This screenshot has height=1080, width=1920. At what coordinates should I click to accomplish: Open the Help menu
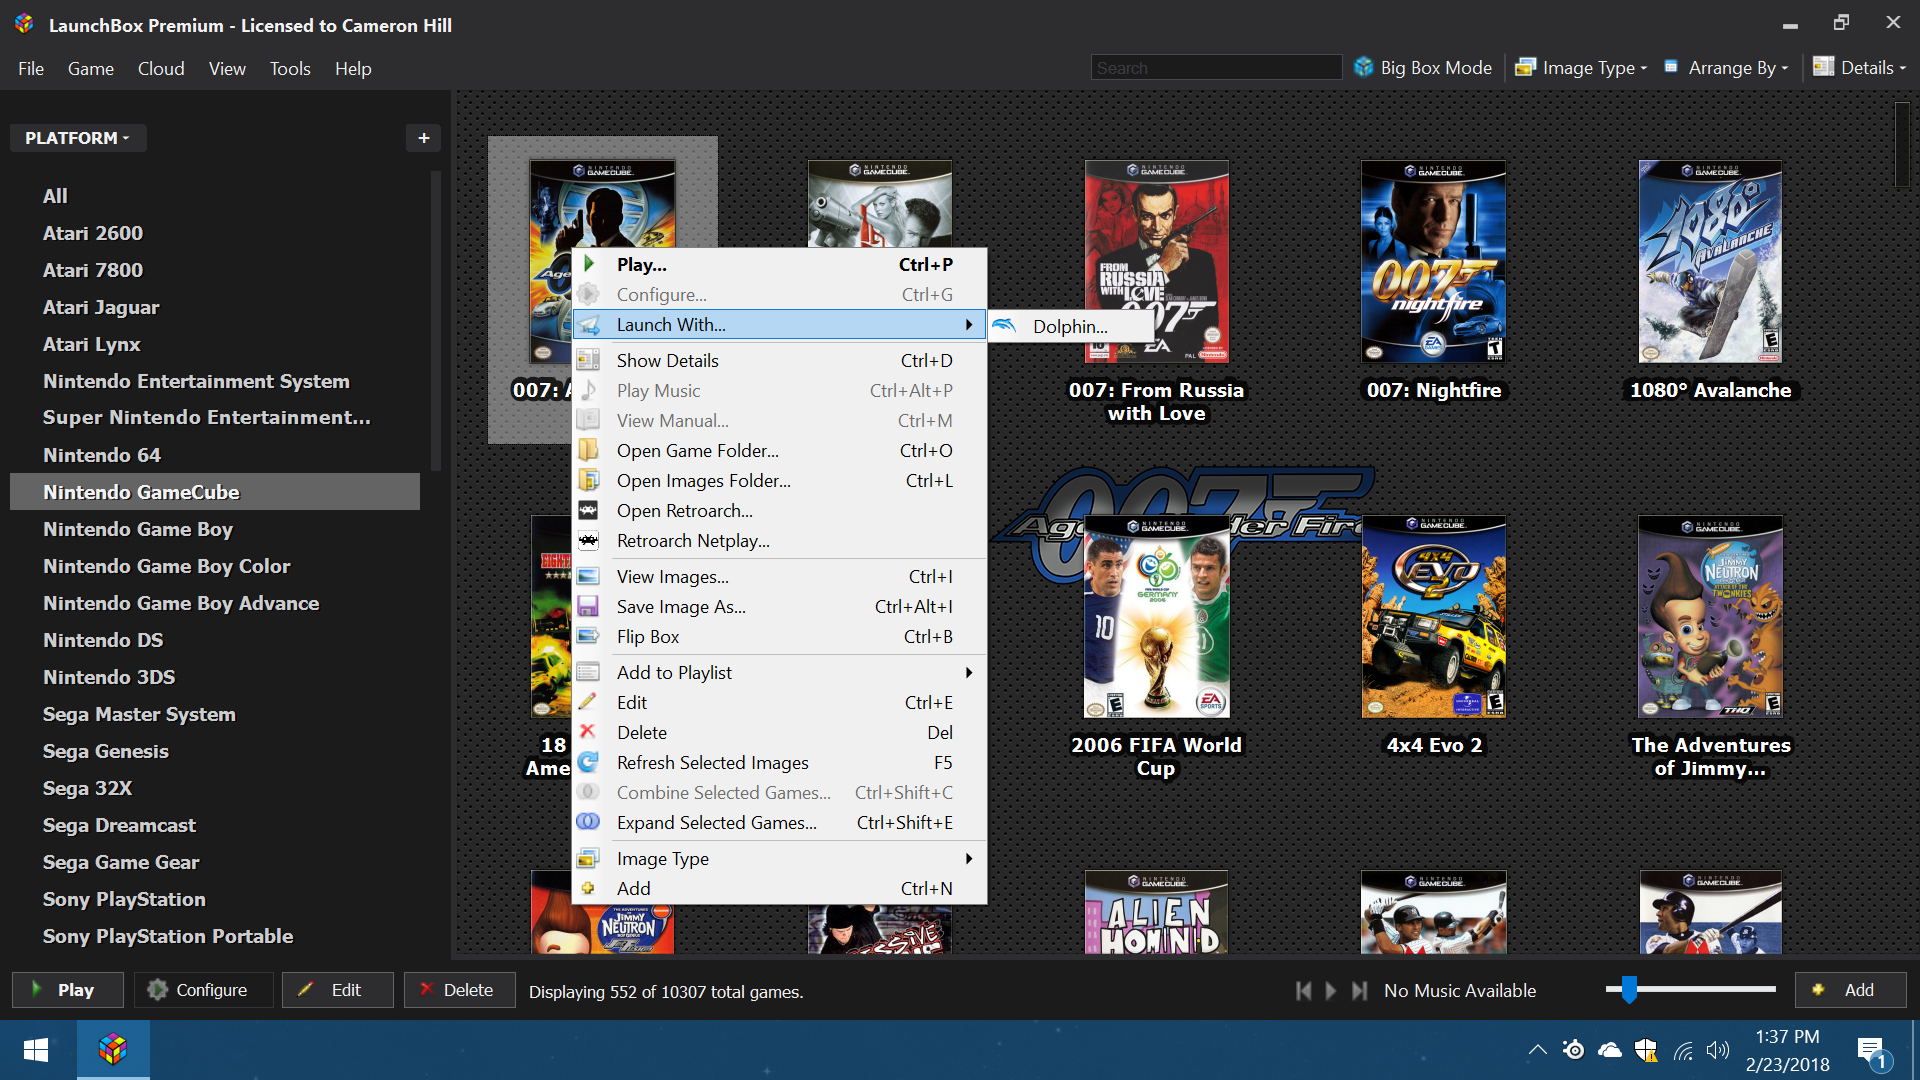click(353, 68)
